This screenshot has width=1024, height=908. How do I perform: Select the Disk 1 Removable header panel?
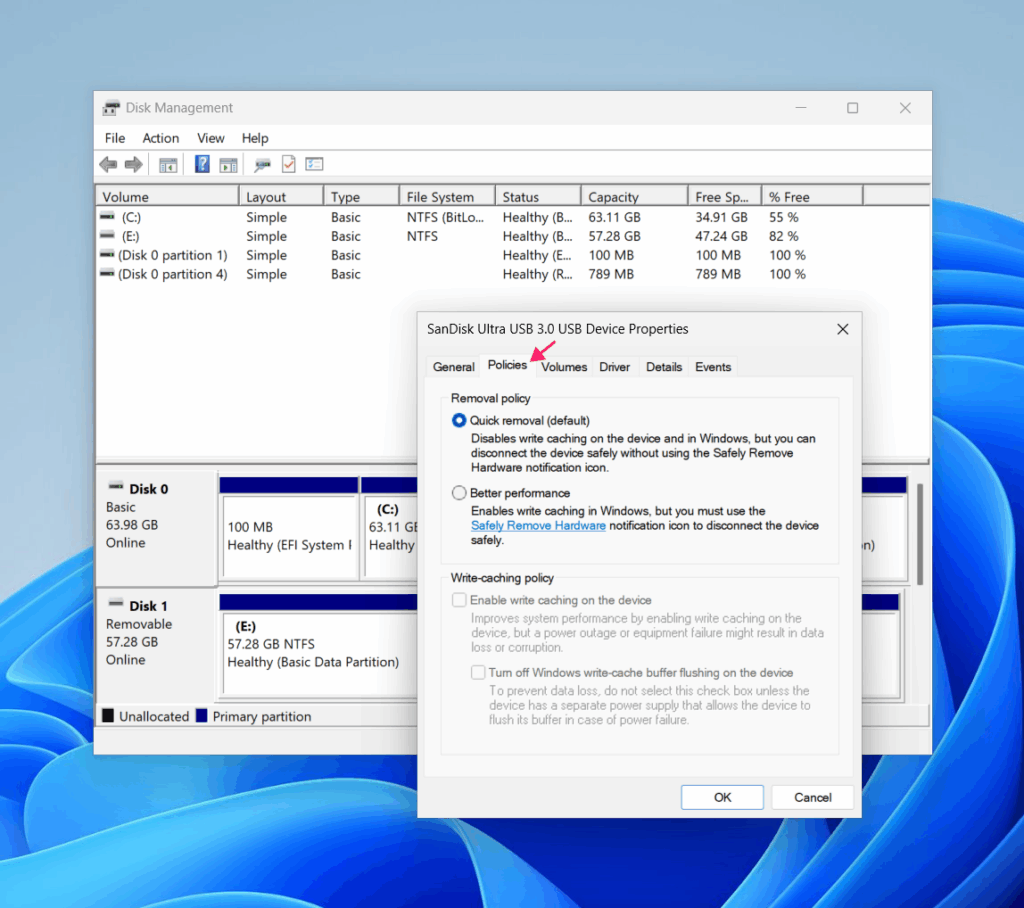tap(157, 645)
